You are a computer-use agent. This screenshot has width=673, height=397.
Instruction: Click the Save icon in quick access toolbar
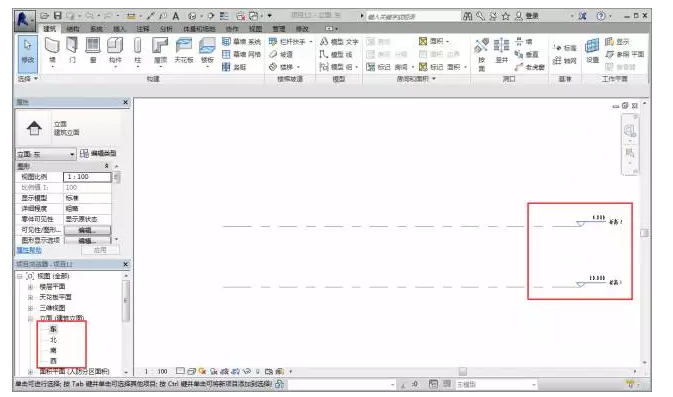click(58, 16)
